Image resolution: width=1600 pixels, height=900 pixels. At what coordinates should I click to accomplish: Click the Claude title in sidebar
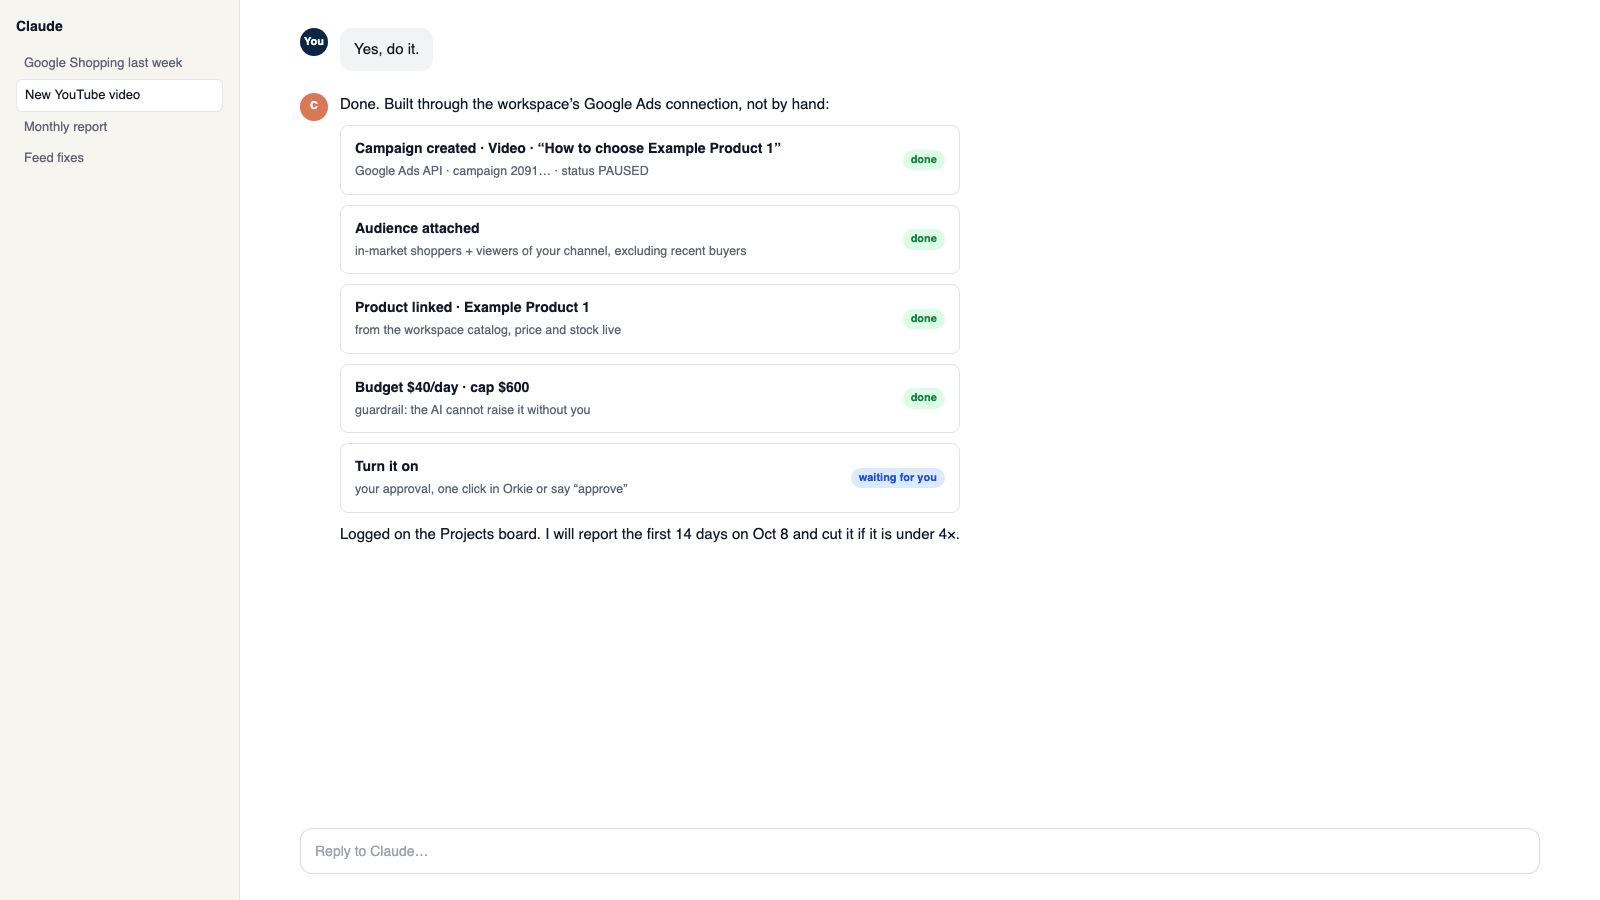39,26
